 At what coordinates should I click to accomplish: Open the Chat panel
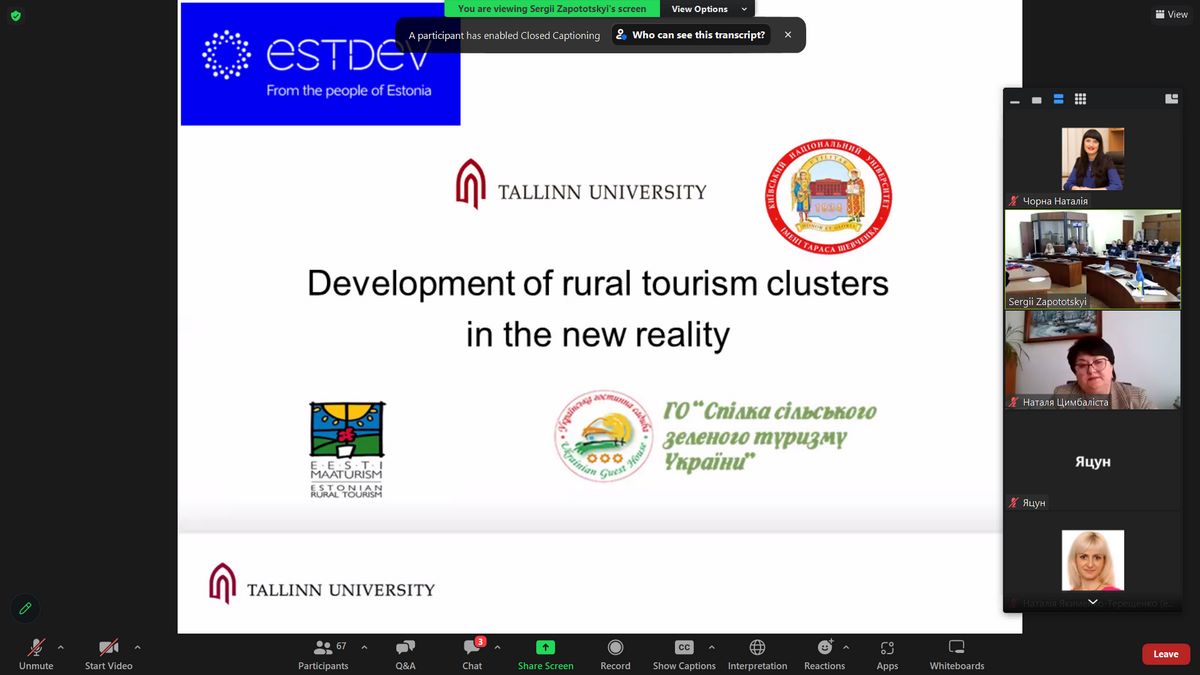[x=472, y=653]
